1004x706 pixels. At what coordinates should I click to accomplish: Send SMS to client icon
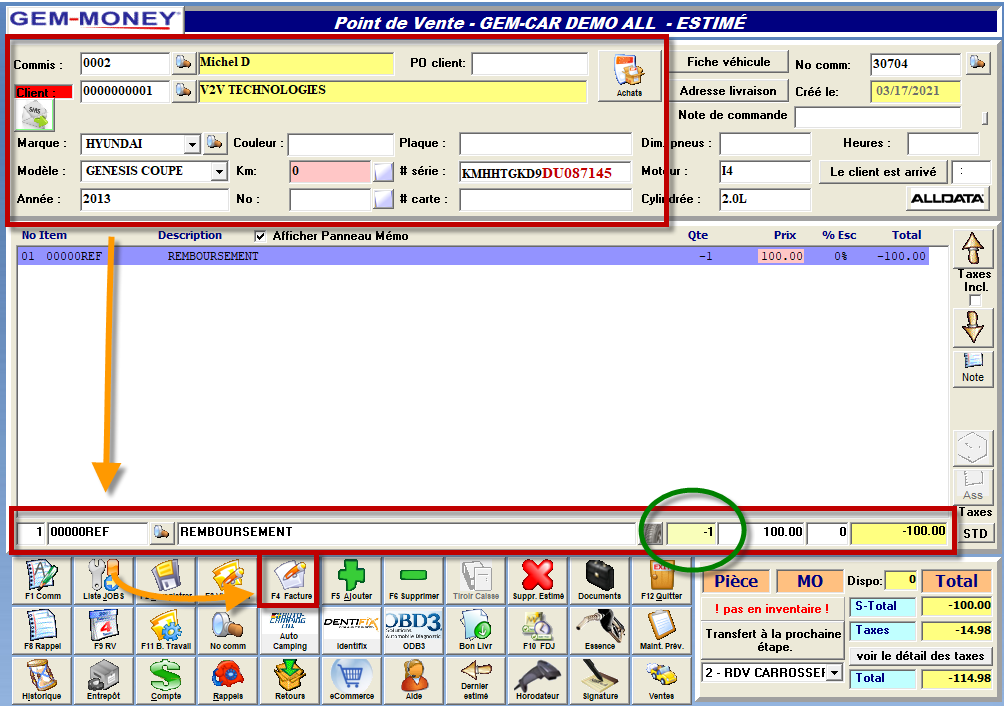[x=35, y=116]
